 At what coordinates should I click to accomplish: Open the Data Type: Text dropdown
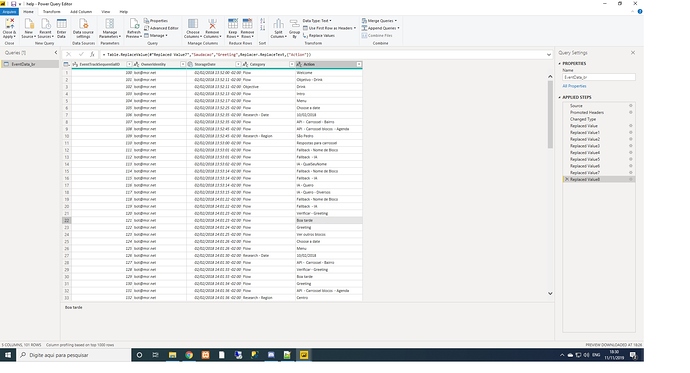click(317, 21)
